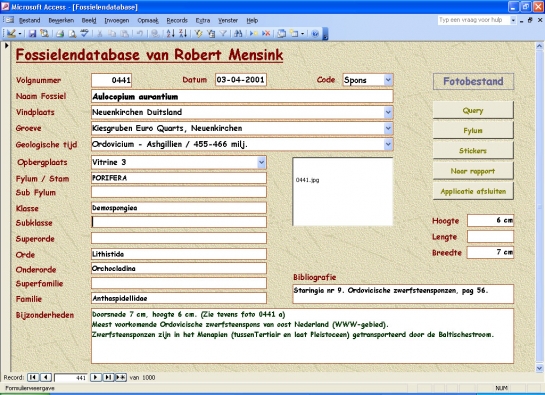
Task: Click the 0441.jpg photo frame
Action: [x=343, y=192]
